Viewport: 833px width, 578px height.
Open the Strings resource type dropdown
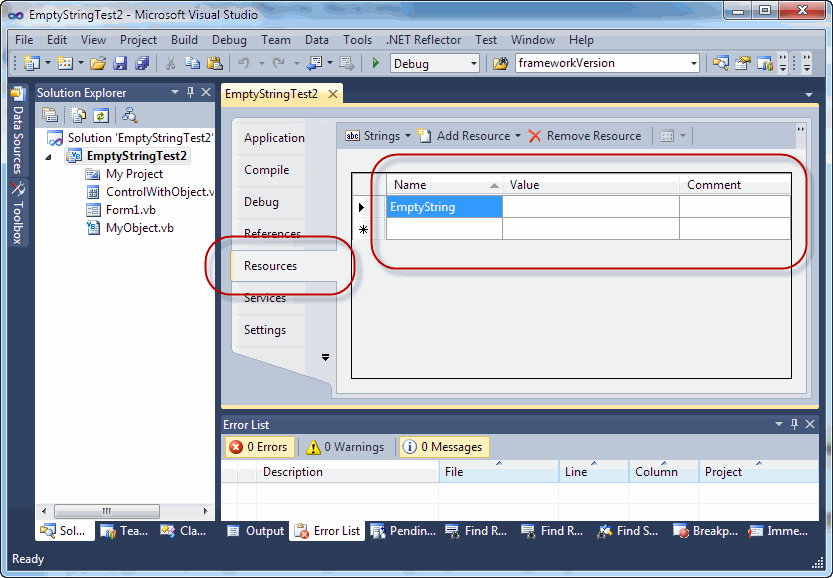pyautogui.click(x=374, y=136)
